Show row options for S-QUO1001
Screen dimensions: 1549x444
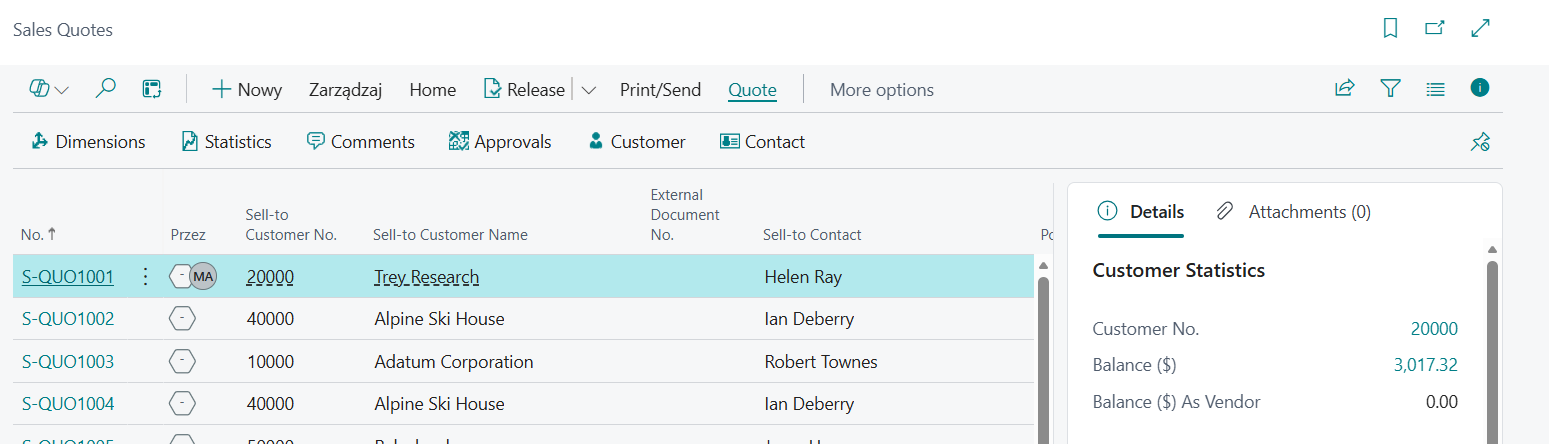(145, 277)
